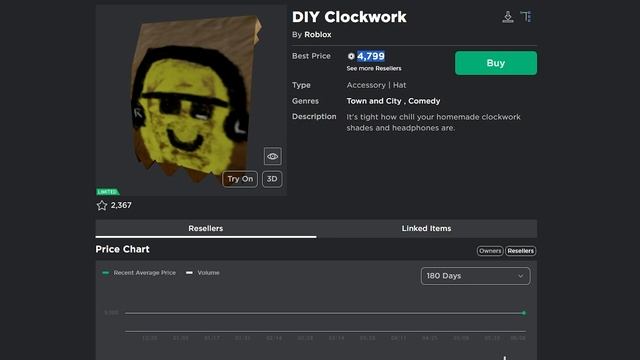Click the Try On button
The image size is (640, 360).
coord(240,179)
